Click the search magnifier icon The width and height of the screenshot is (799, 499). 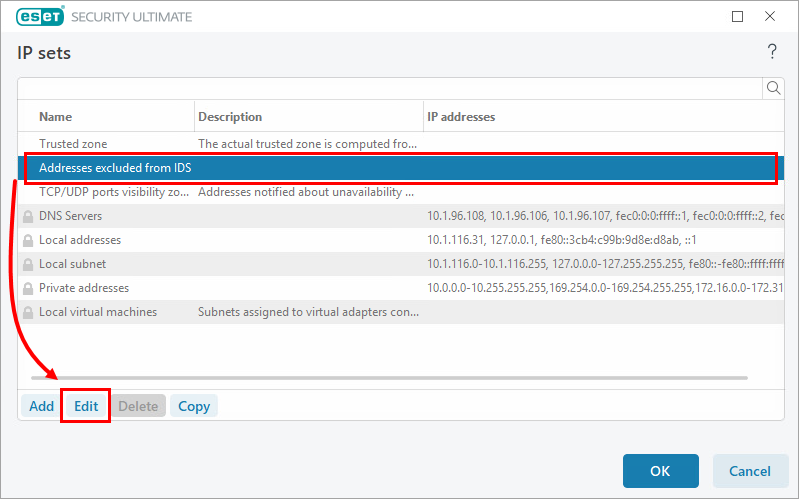point(773,88)
